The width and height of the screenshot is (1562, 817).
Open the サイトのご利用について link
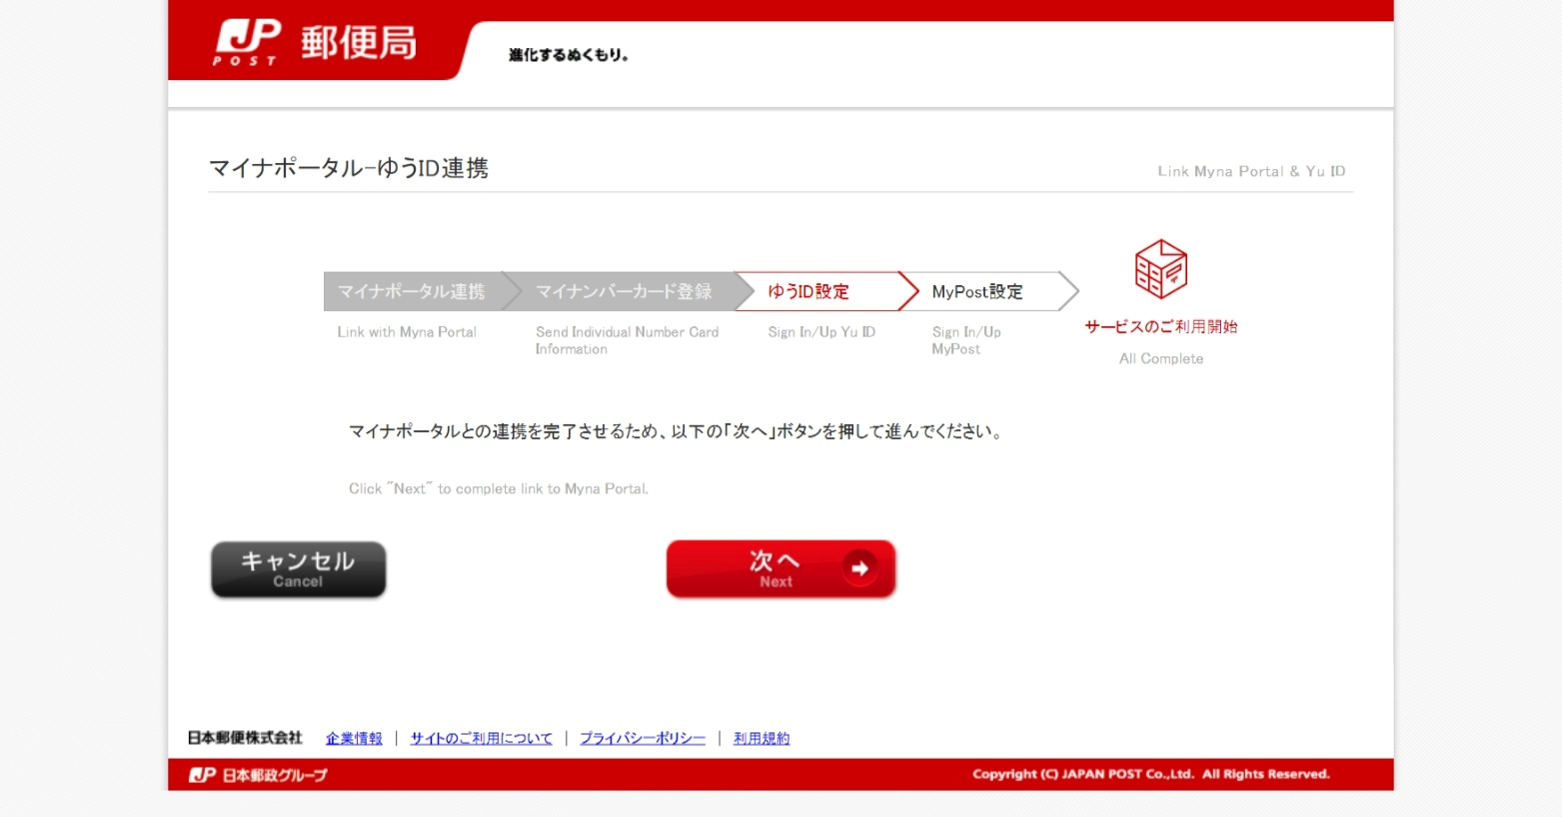[x=481, y=738]
